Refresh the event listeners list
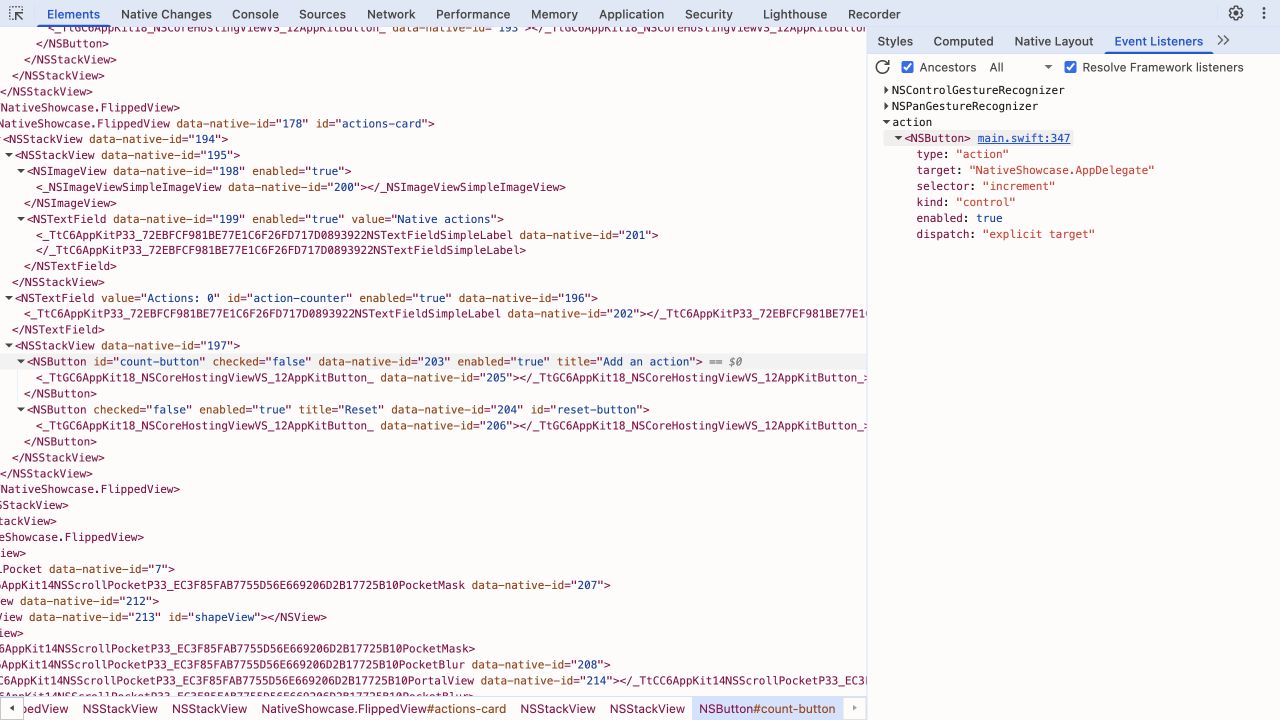This screenshot has height=720, width=1280. coord(882,67)
